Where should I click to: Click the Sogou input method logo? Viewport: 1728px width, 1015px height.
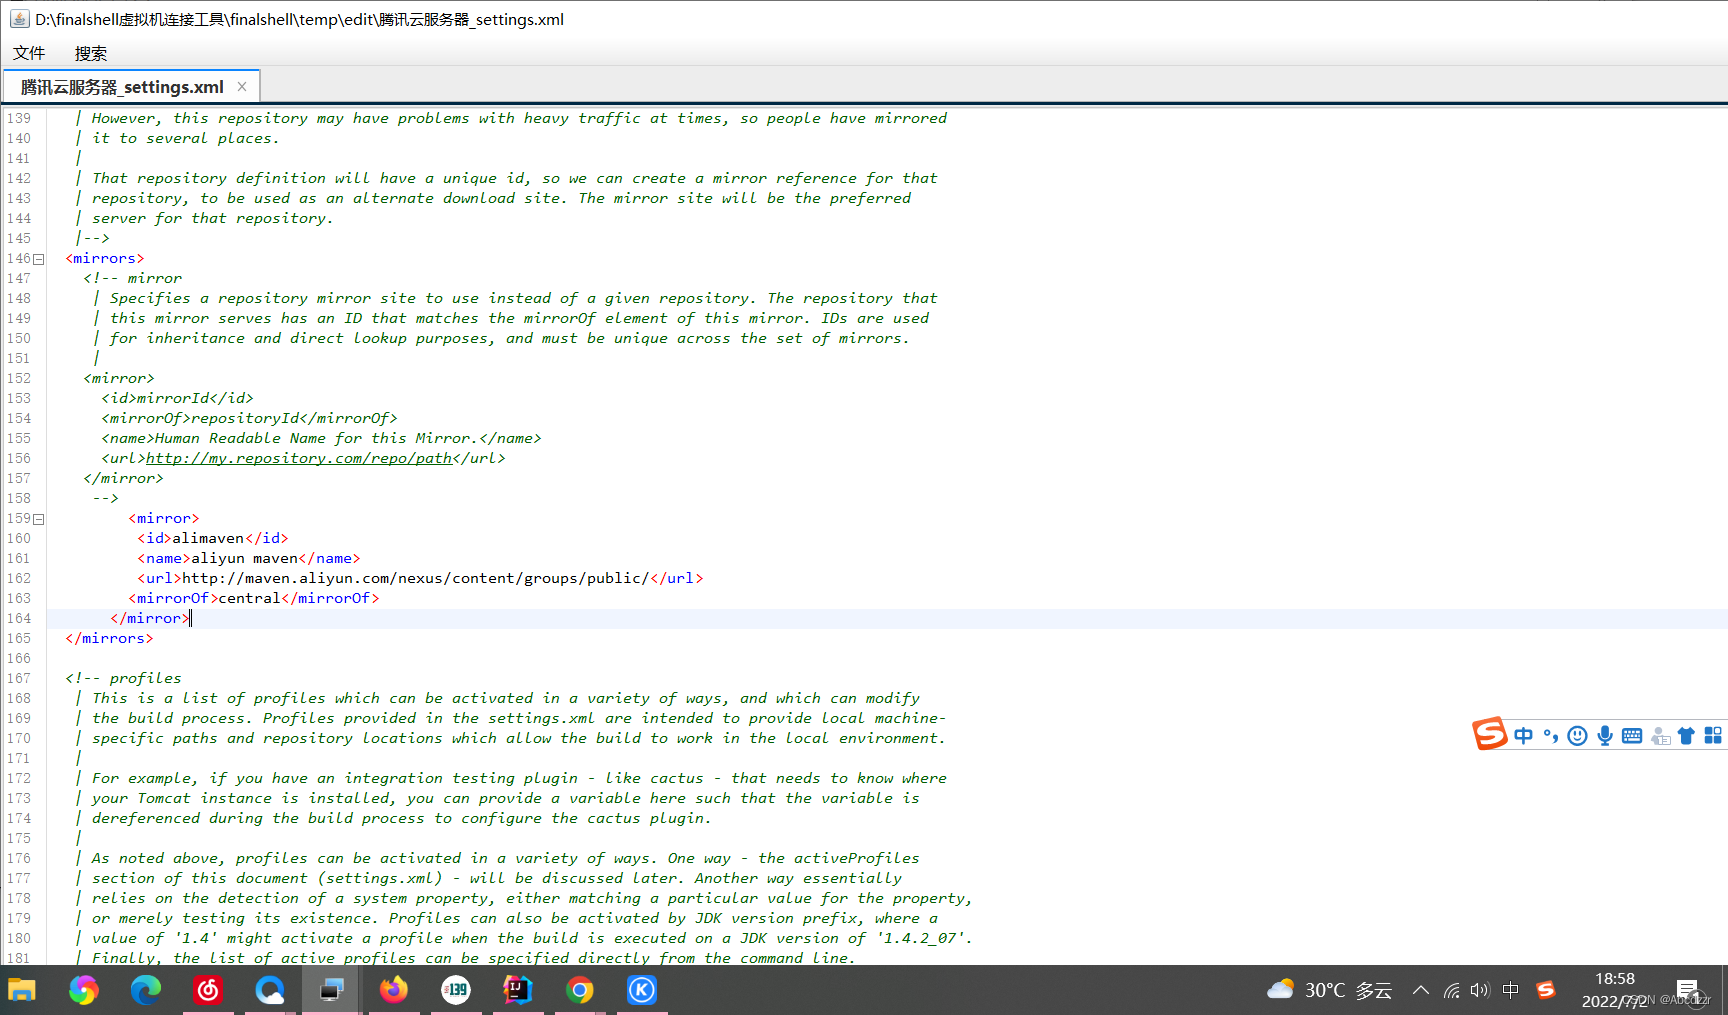coord(1489,734)
